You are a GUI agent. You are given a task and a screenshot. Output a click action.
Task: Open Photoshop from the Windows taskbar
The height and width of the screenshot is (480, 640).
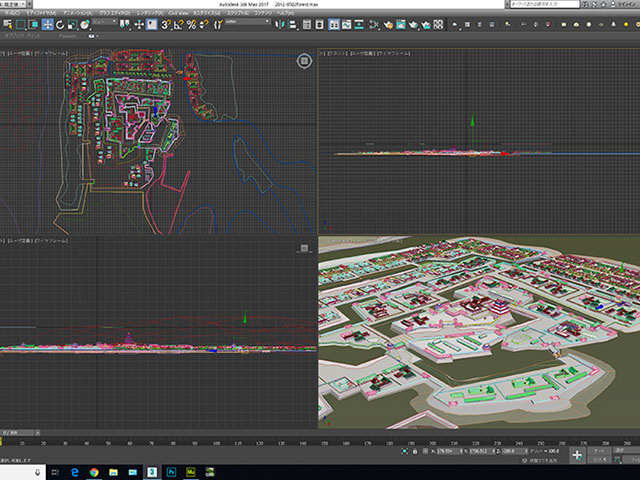pyautogui.click(x=173, y=471)
